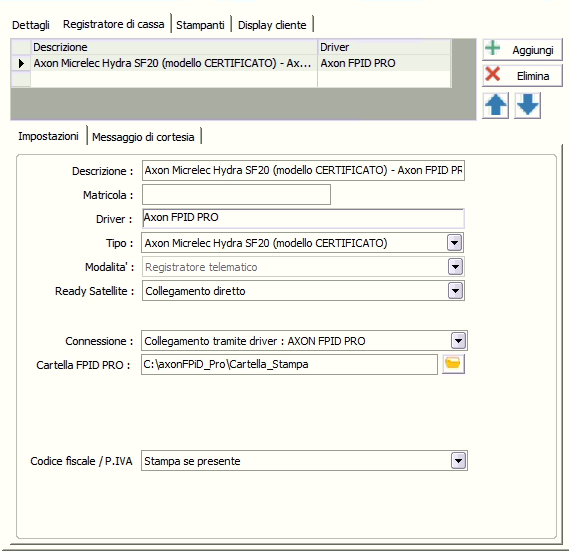
Task: Click the Cartella FPID PRO path field
Action: [289, 364]
